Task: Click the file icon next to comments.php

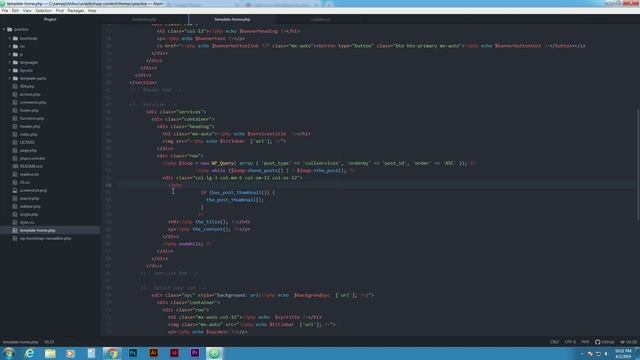Action: [x=15, y=102]
